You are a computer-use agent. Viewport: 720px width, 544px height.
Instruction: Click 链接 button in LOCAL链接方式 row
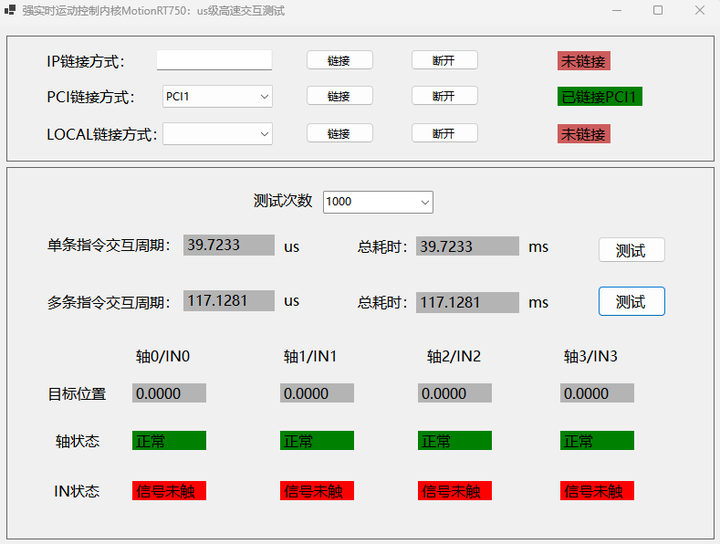click(x=339, y=133)
